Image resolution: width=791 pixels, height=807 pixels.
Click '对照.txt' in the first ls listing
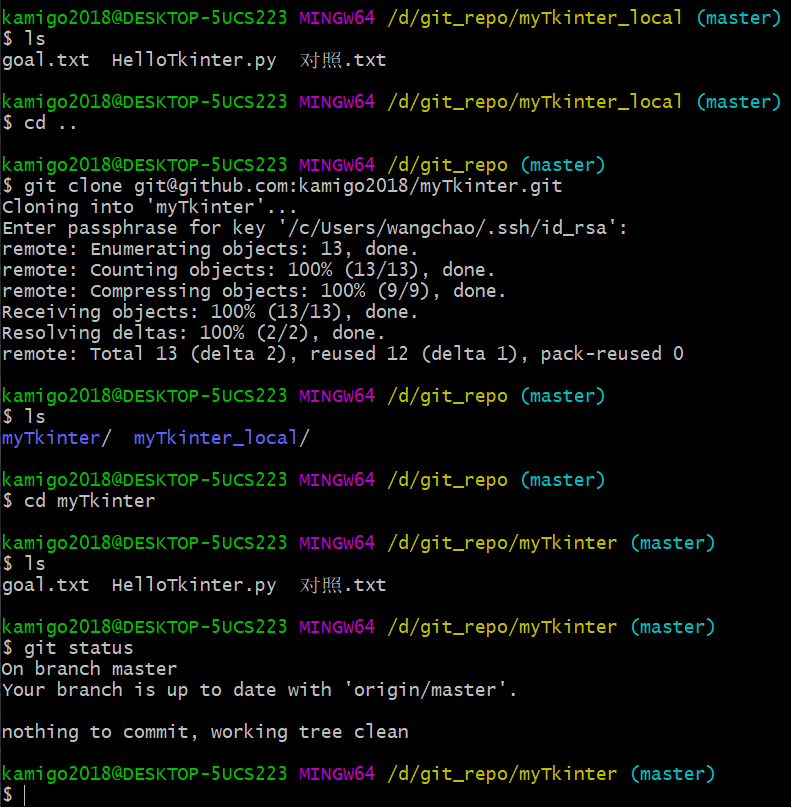(343, 60)
